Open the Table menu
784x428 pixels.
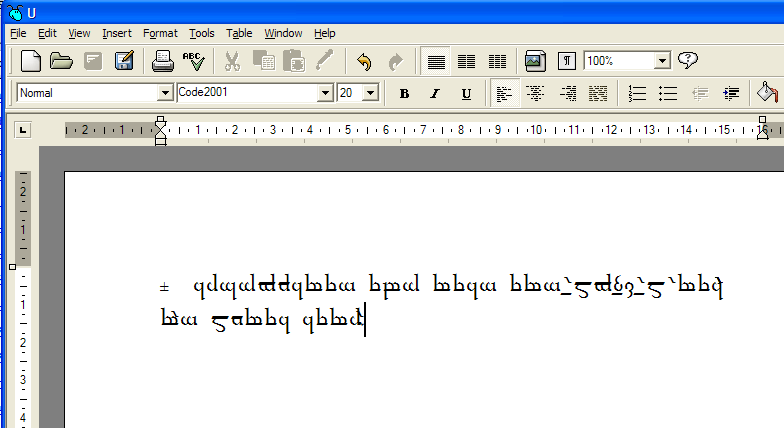pos(239,33)
